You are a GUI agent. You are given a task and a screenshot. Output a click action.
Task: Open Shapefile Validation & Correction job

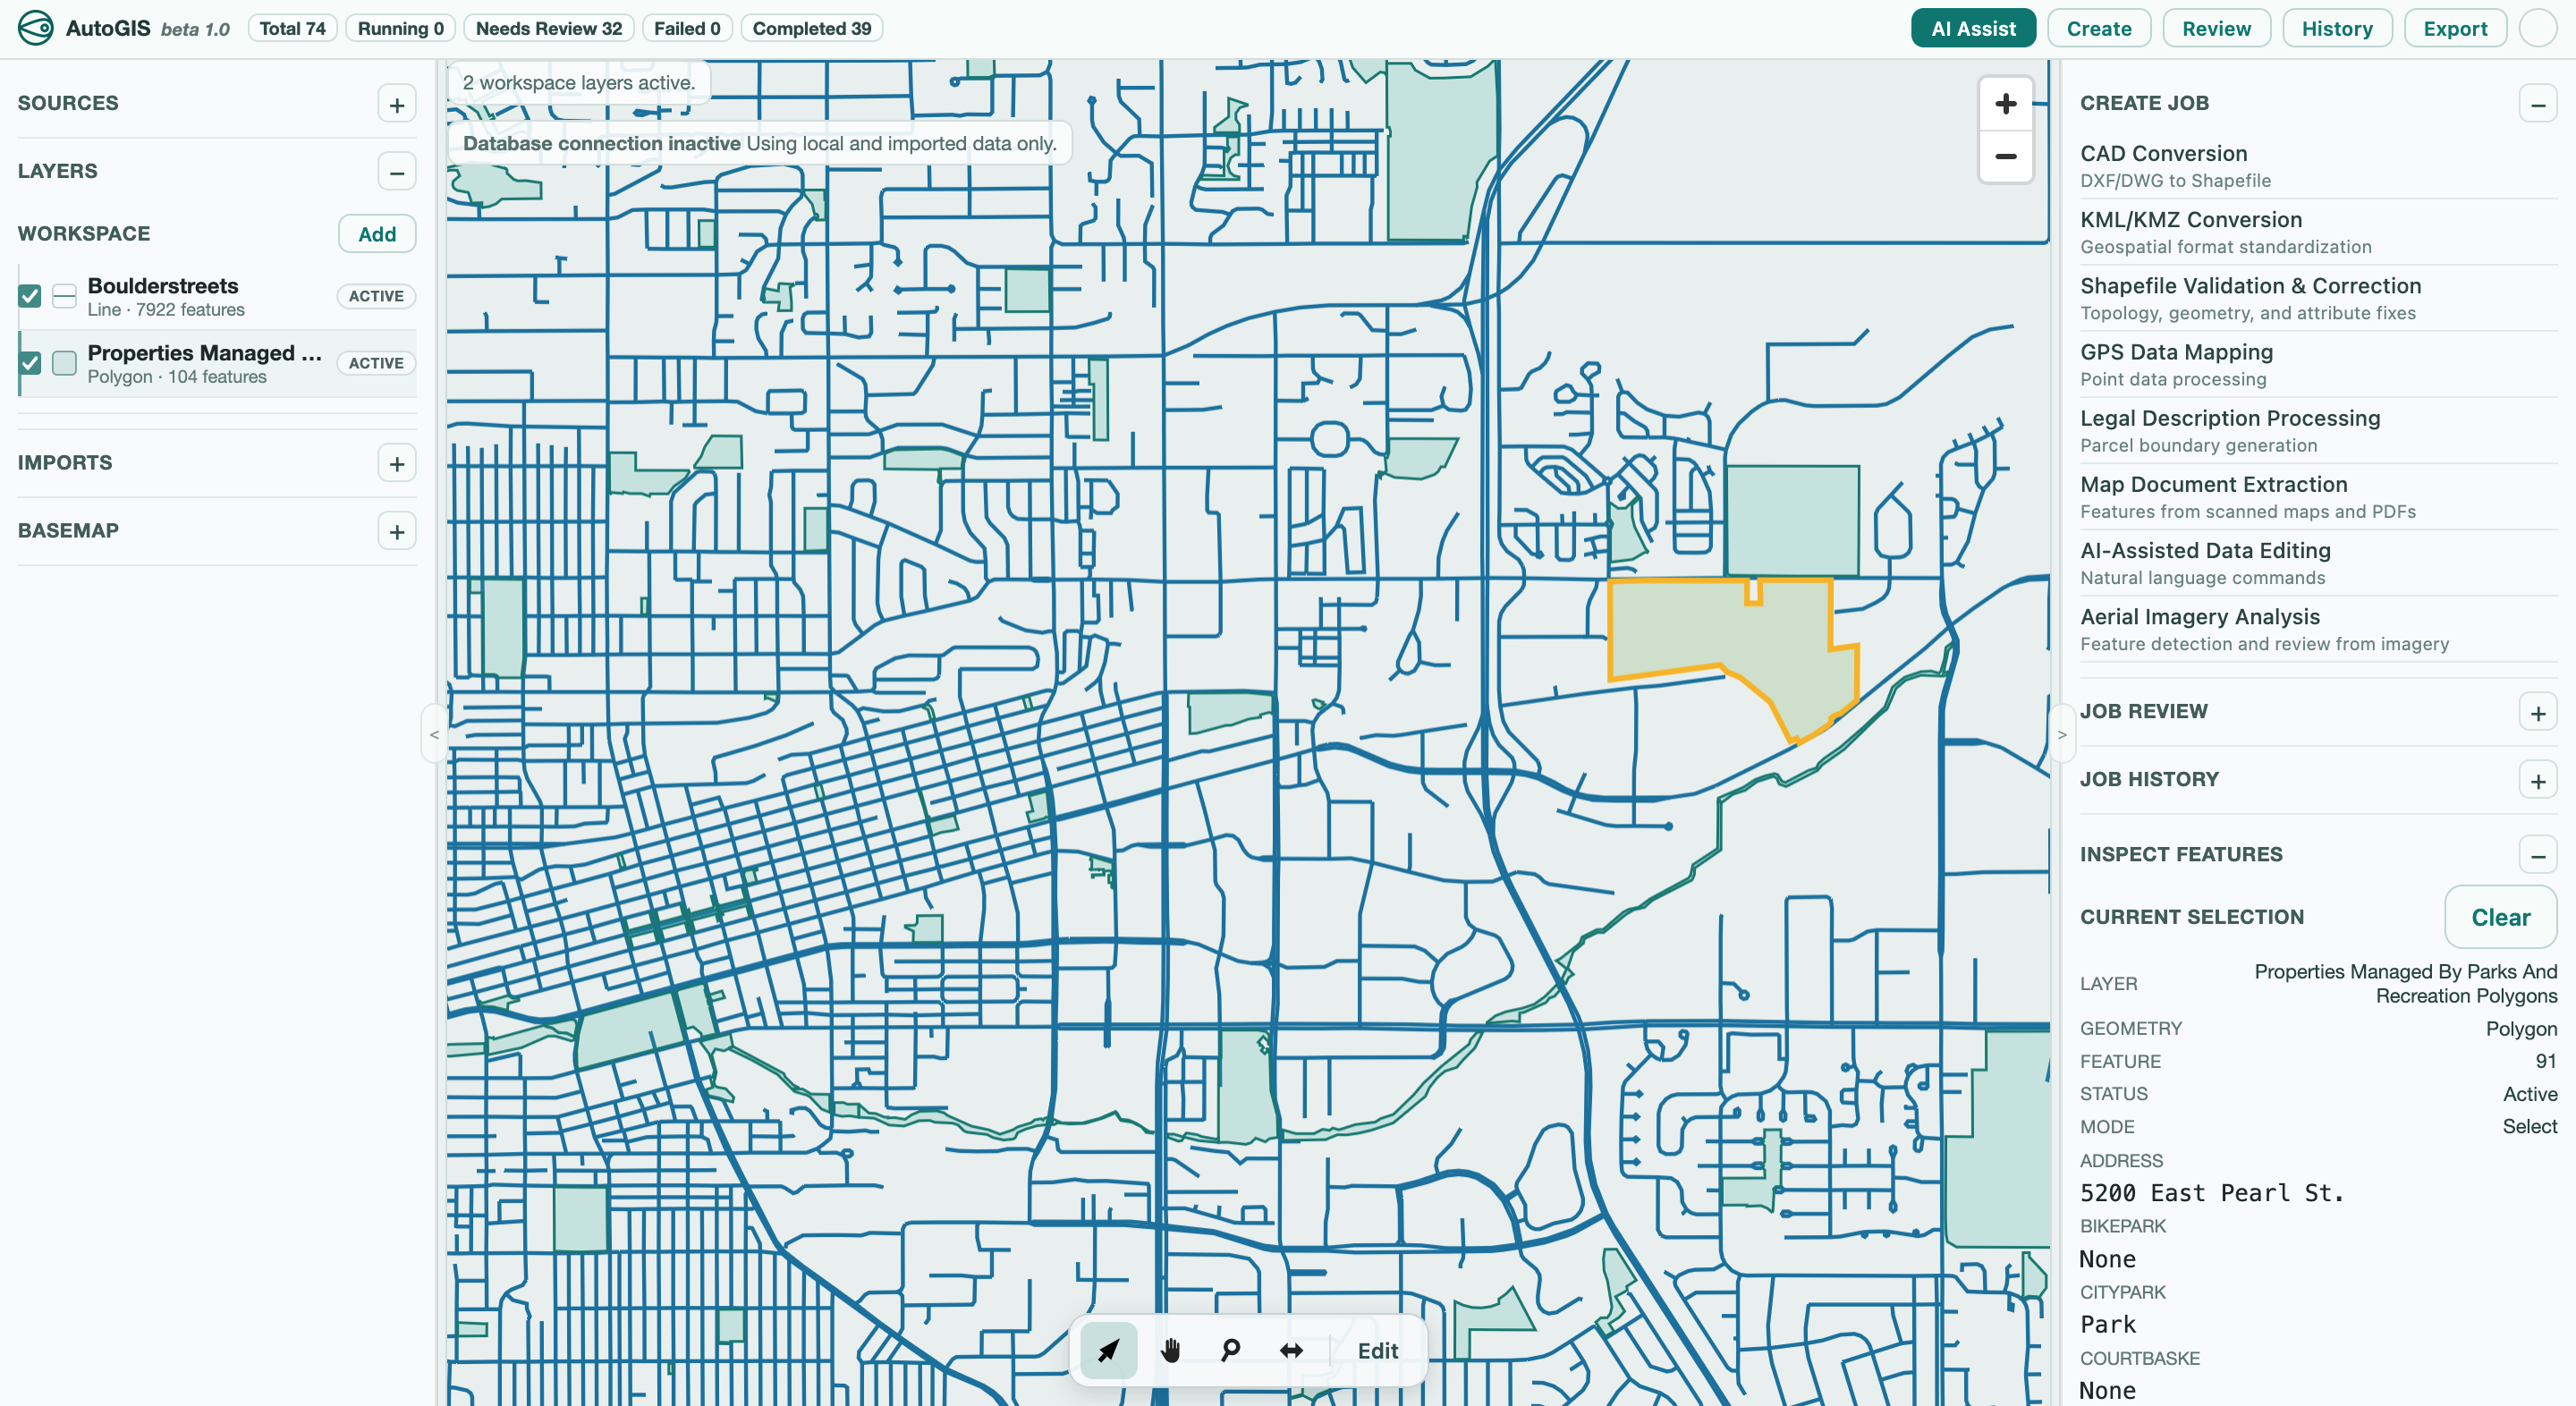coord(2317,298)
